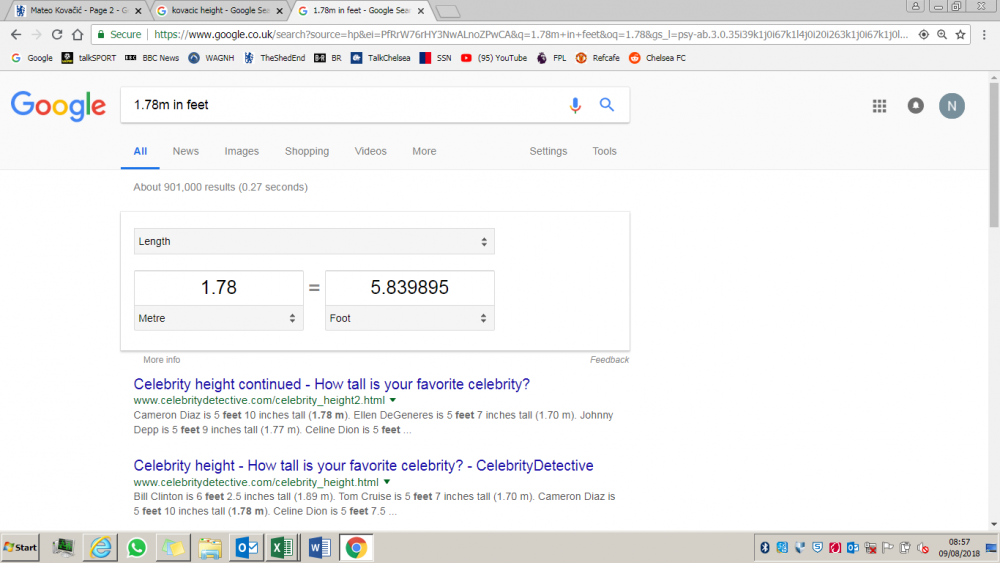
Task: Close the 1.78m in feet browser tab
Action: [x=421, y=11]
